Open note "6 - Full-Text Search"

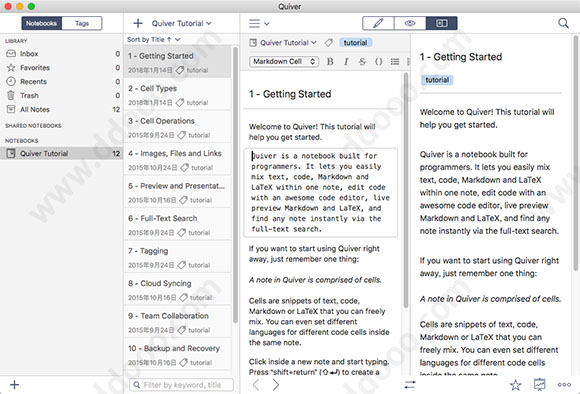click(178, 225)
